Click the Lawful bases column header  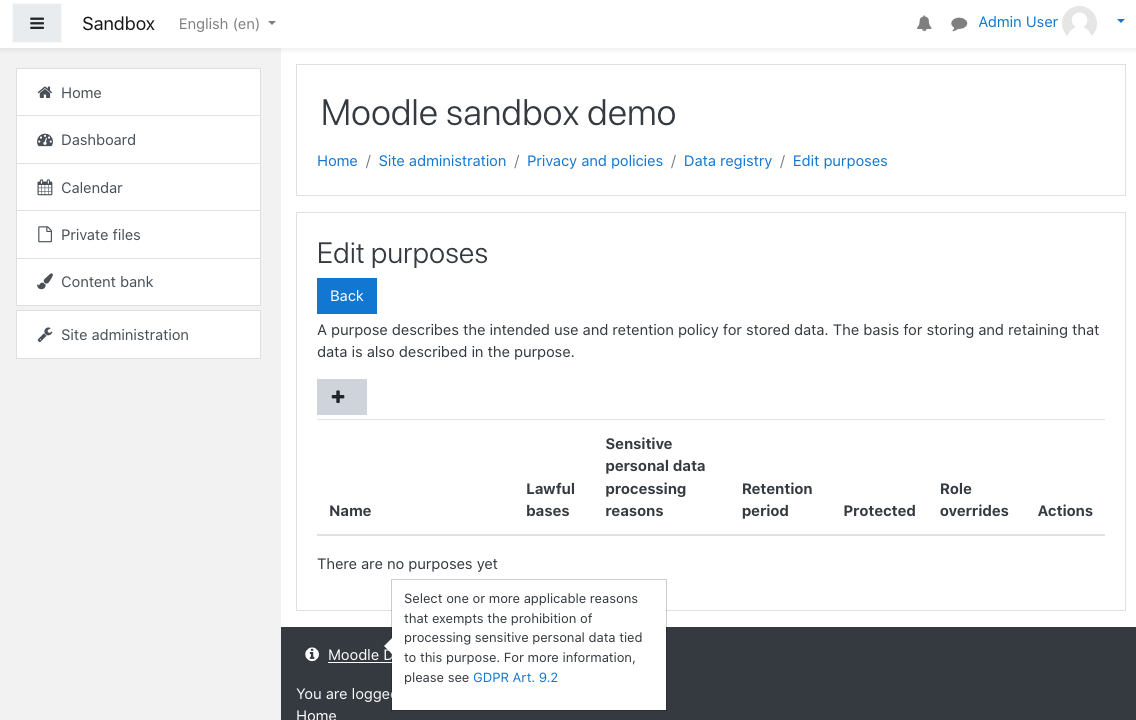[x=551, y=500]
